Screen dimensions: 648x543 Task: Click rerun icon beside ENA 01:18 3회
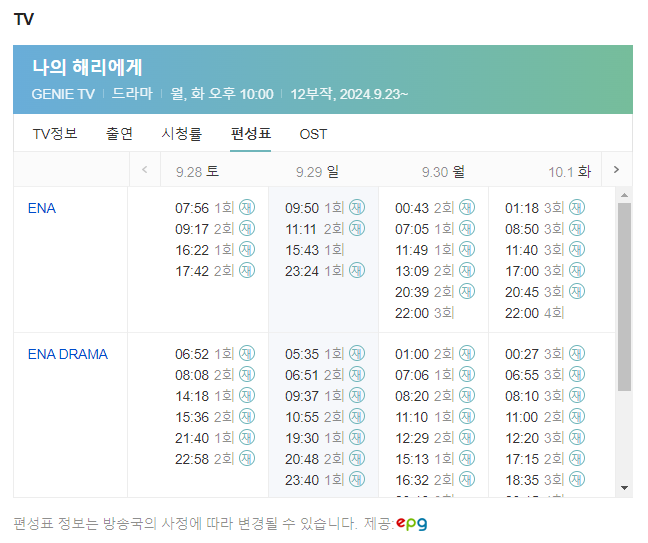pos(577,207)
